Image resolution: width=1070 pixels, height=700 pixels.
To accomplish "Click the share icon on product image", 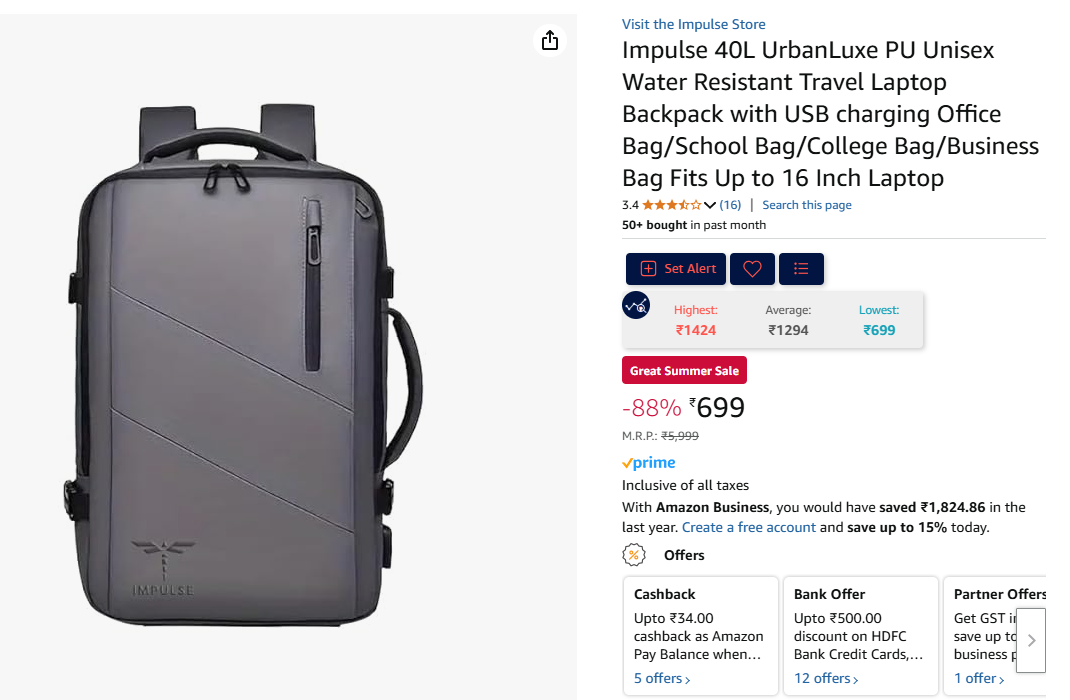I will click(549, 40).
